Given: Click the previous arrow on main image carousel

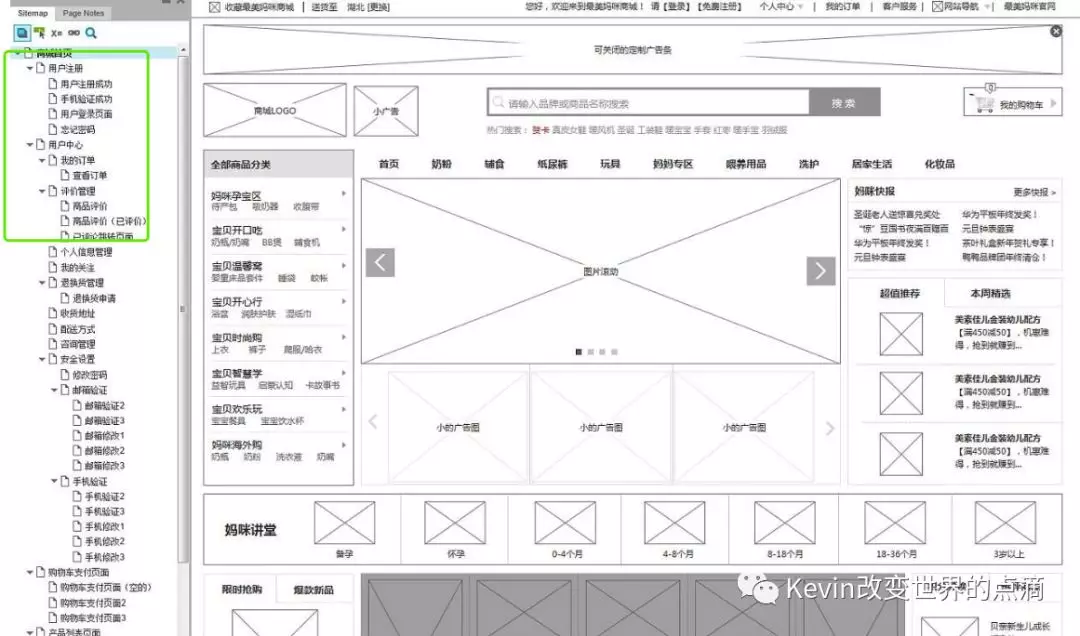Looking at the screenshot, I should point(380,263).
